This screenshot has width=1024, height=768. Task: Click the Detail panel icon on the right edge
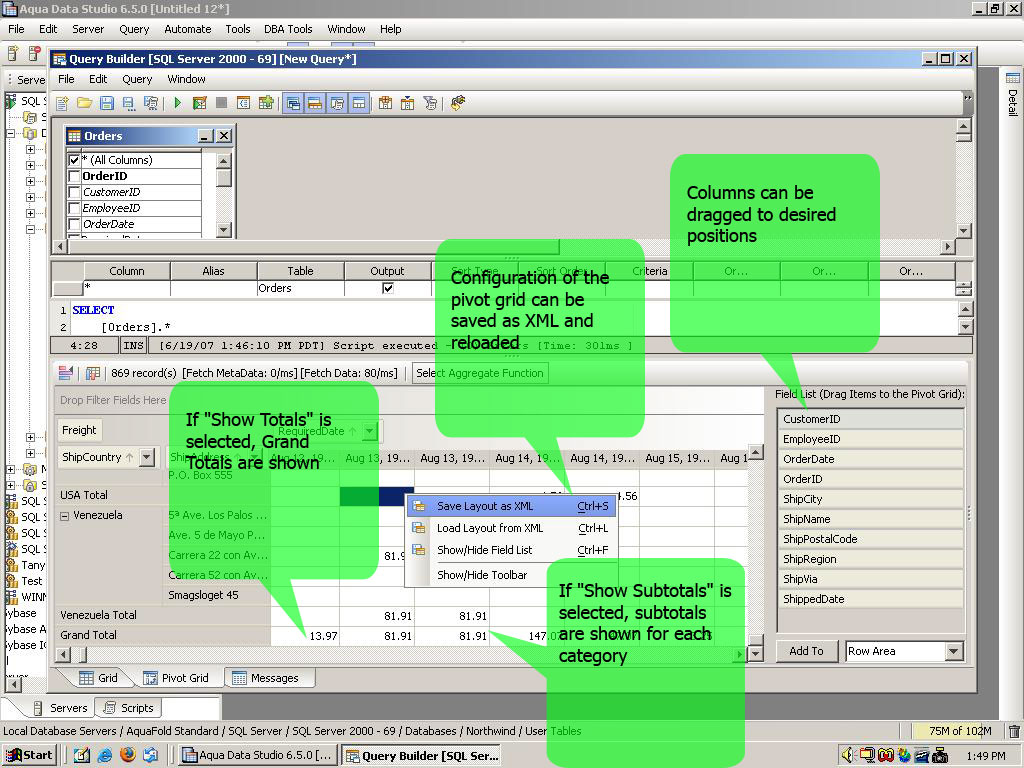[x=1013, y=79]
